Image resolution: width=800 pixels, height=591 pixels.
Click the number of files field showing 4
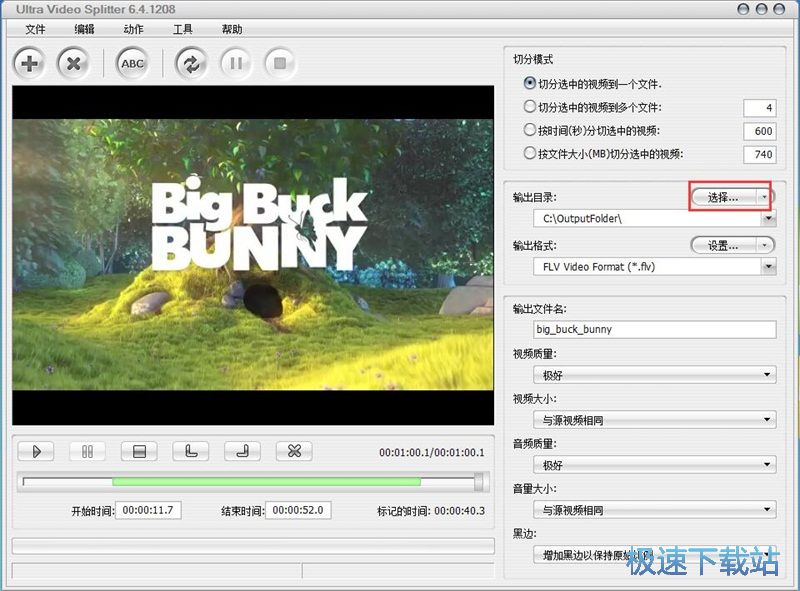760,108
